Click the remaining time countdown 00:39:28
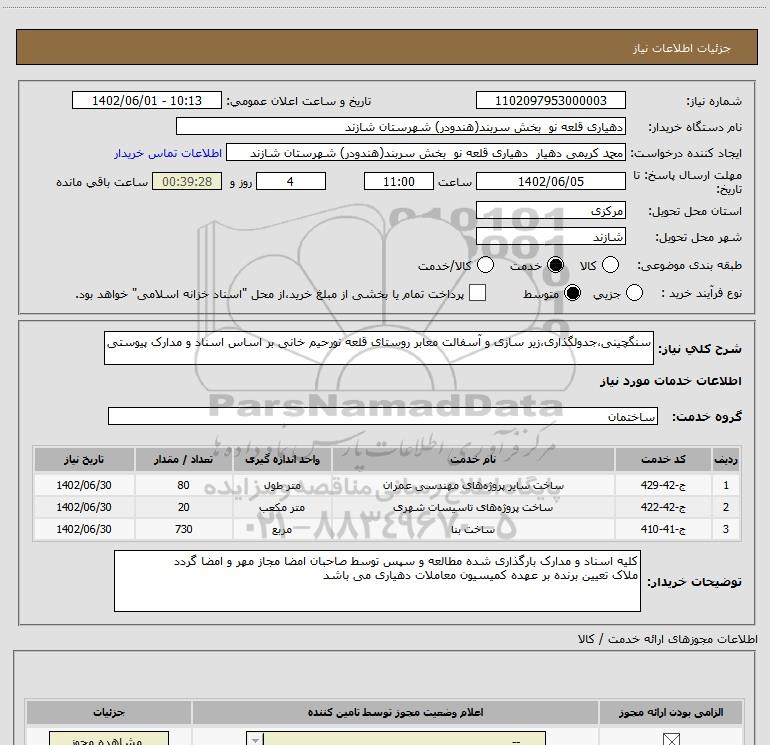Screen dimensions: 770x745 pyautogui.click(x=187, y=182)
